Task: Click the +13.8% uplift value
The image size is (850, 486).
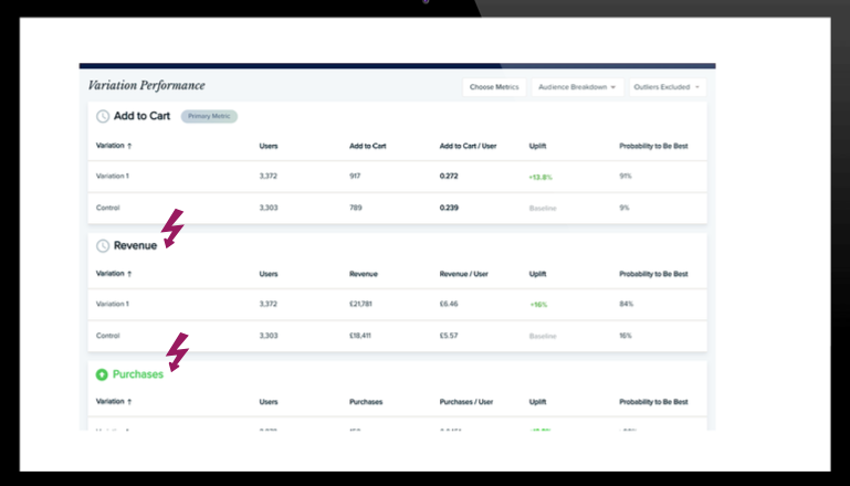Action: pos(540,177)
